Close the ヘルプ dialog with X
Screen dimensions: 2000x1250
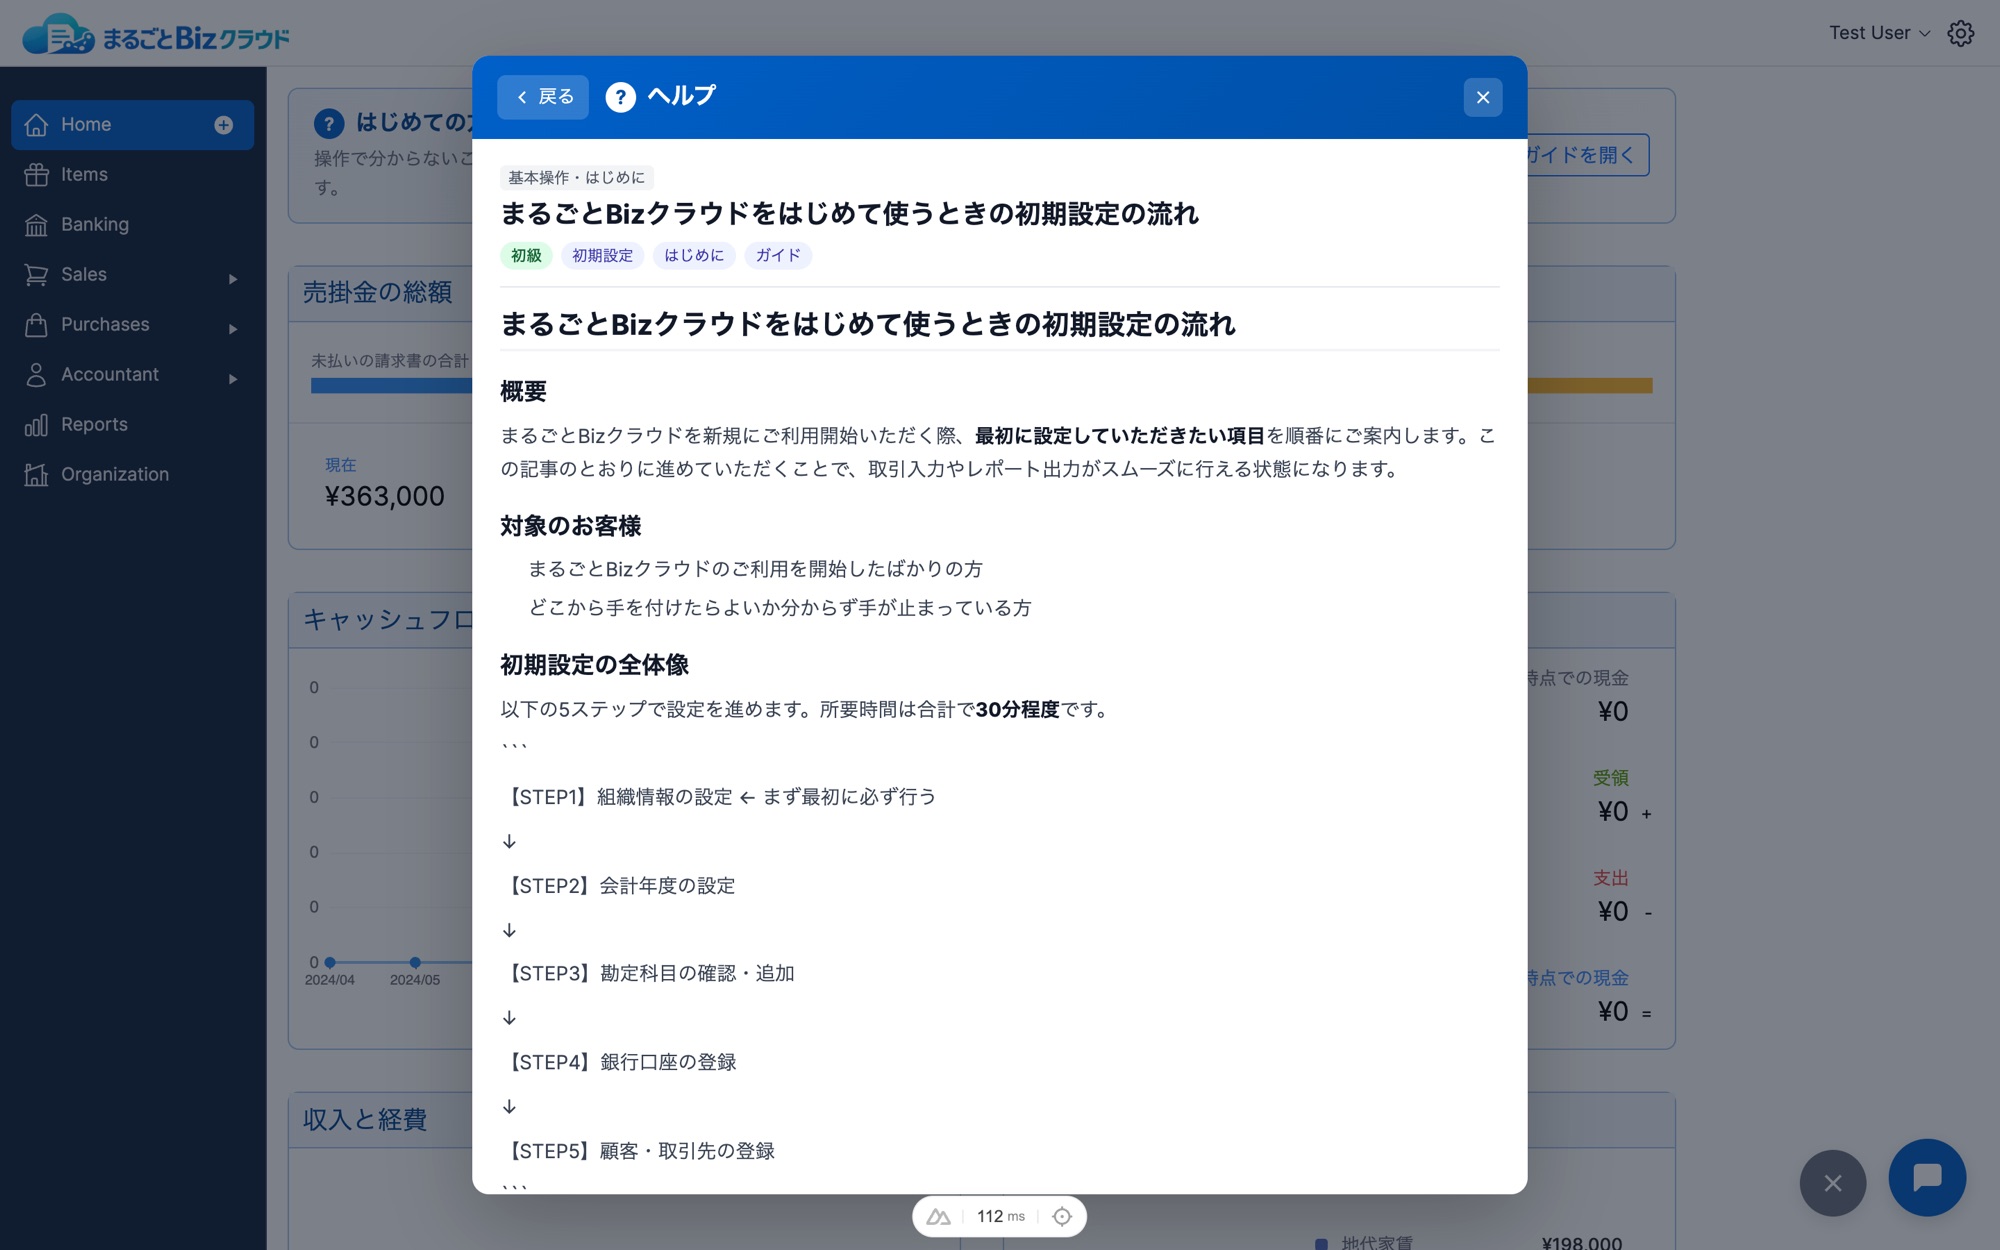point(1483,97)
